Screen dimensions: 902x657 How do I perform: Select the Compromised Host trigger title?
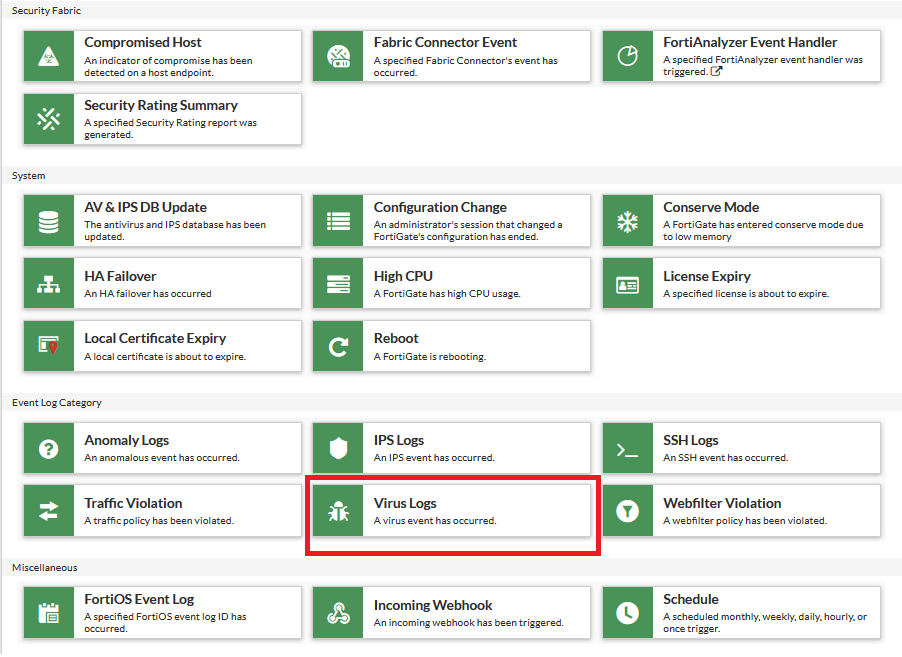[x=143, y=42]
